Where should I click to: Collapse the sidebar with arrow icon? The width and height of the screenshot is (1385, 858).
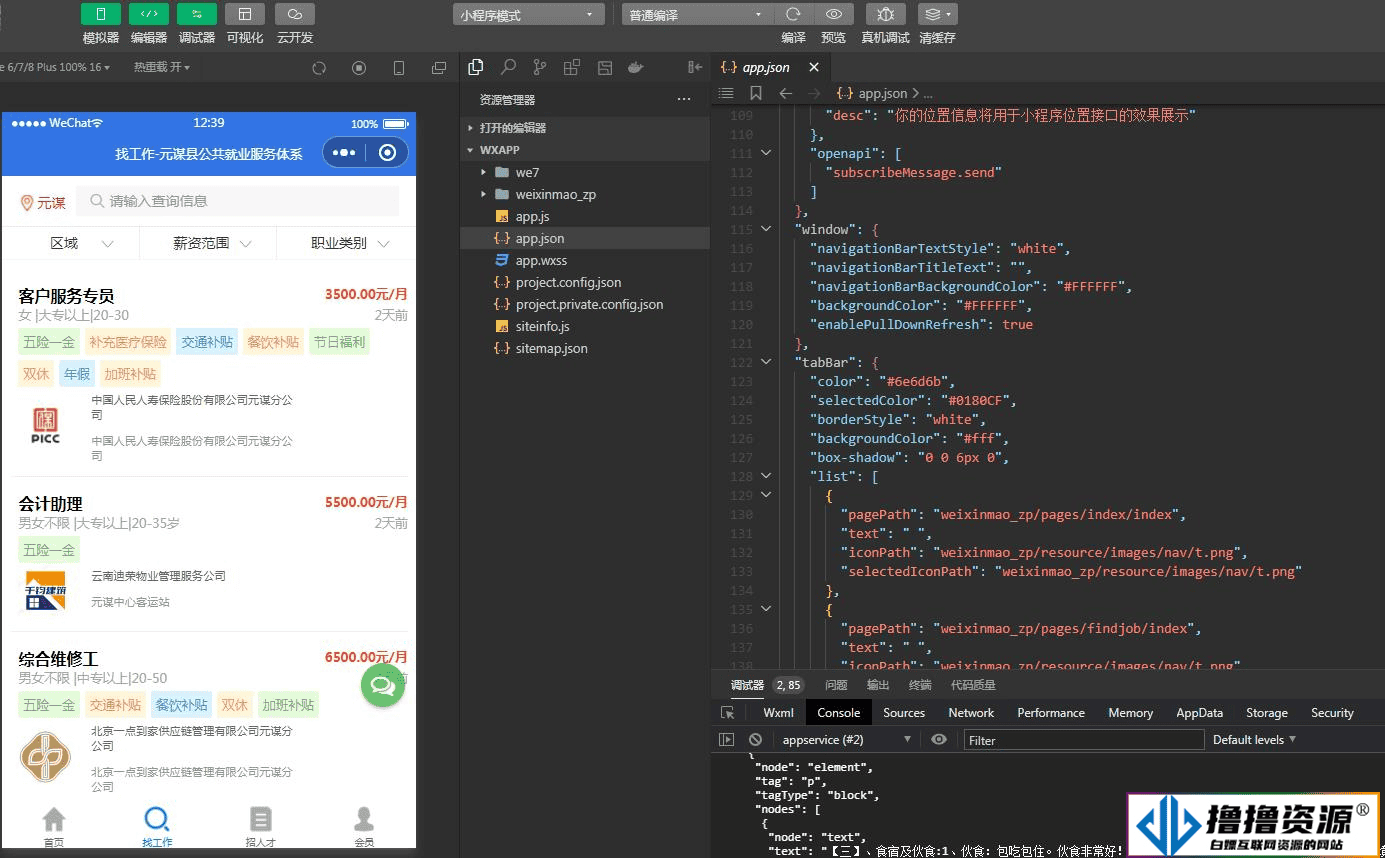[x=695, y=67]
